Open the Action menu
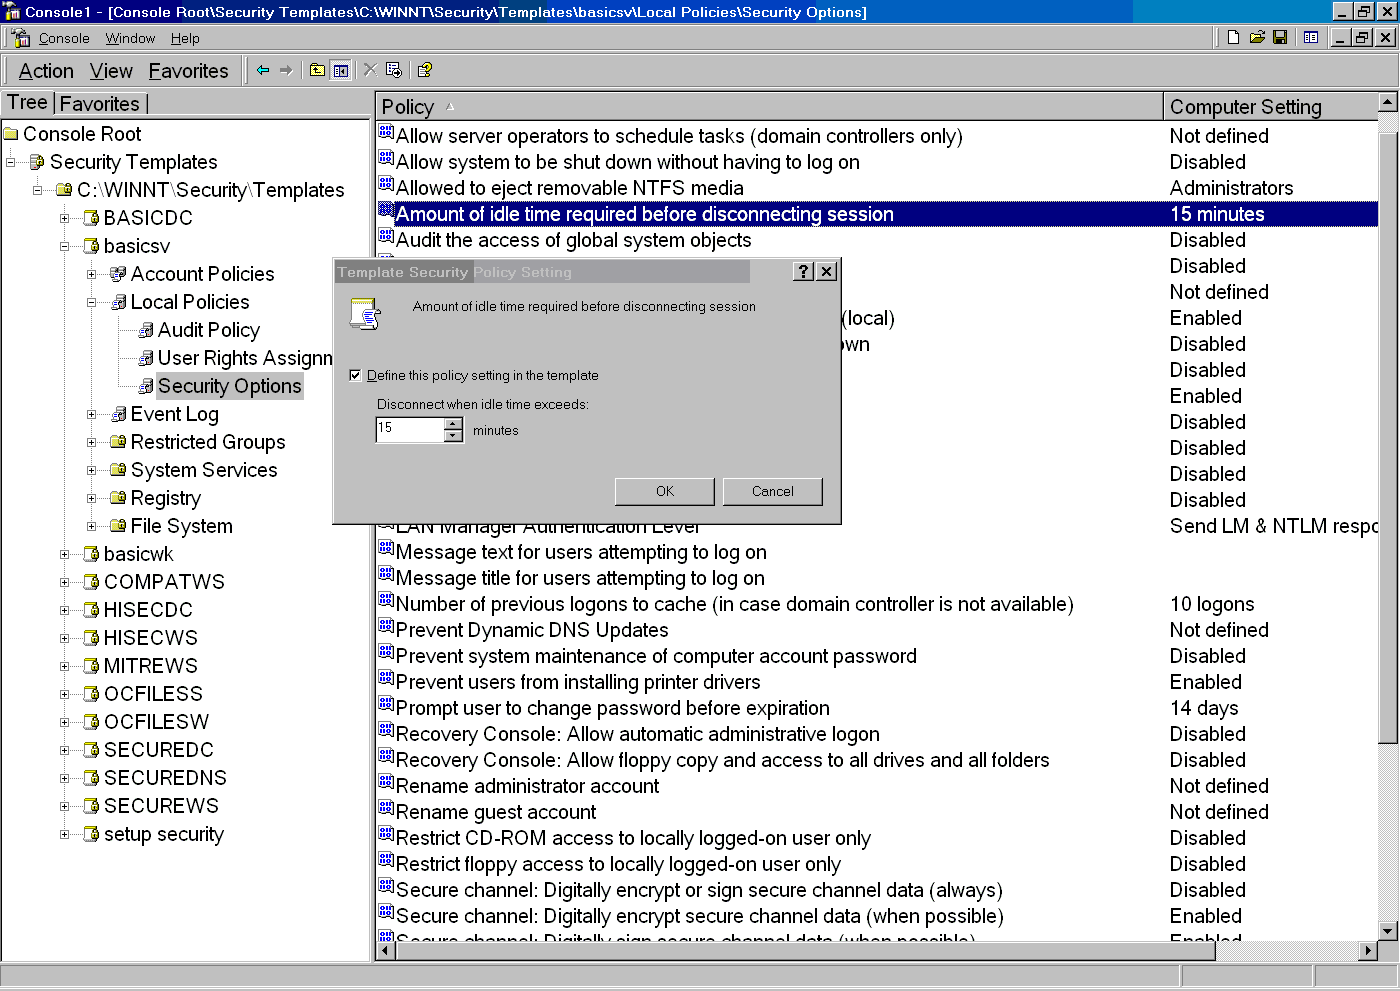The width and height of the screenshot is (1400, 991). click(x=46, y=71)
